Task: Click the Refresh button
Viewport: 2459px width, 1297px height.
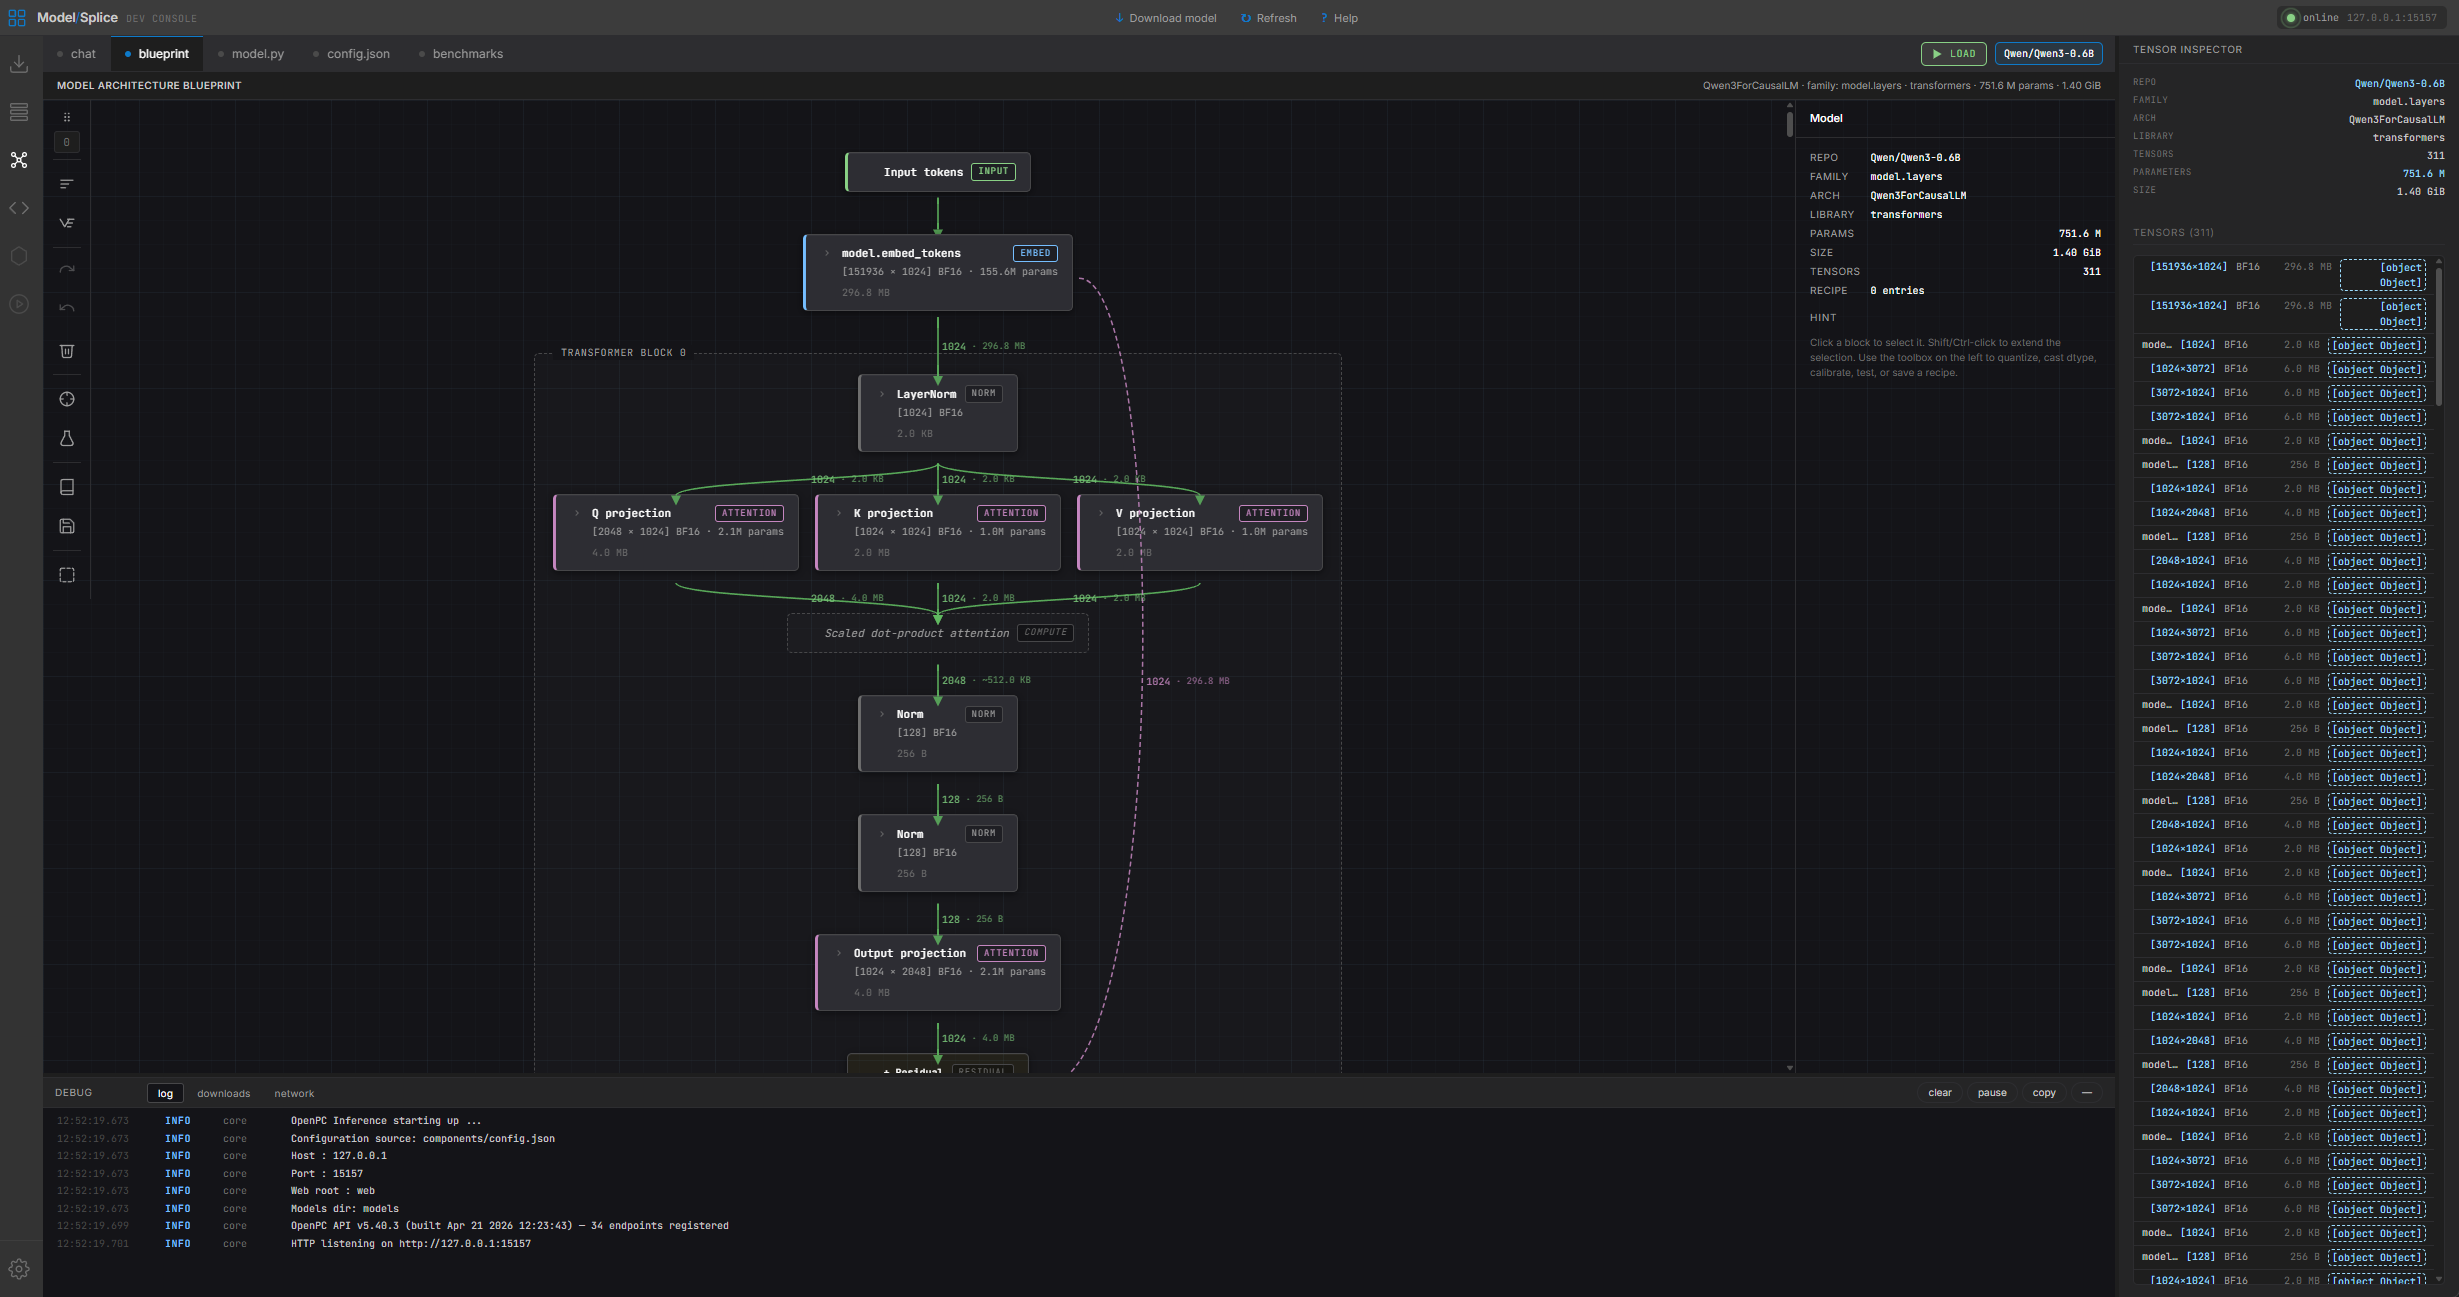Action: coord(1269,18)
